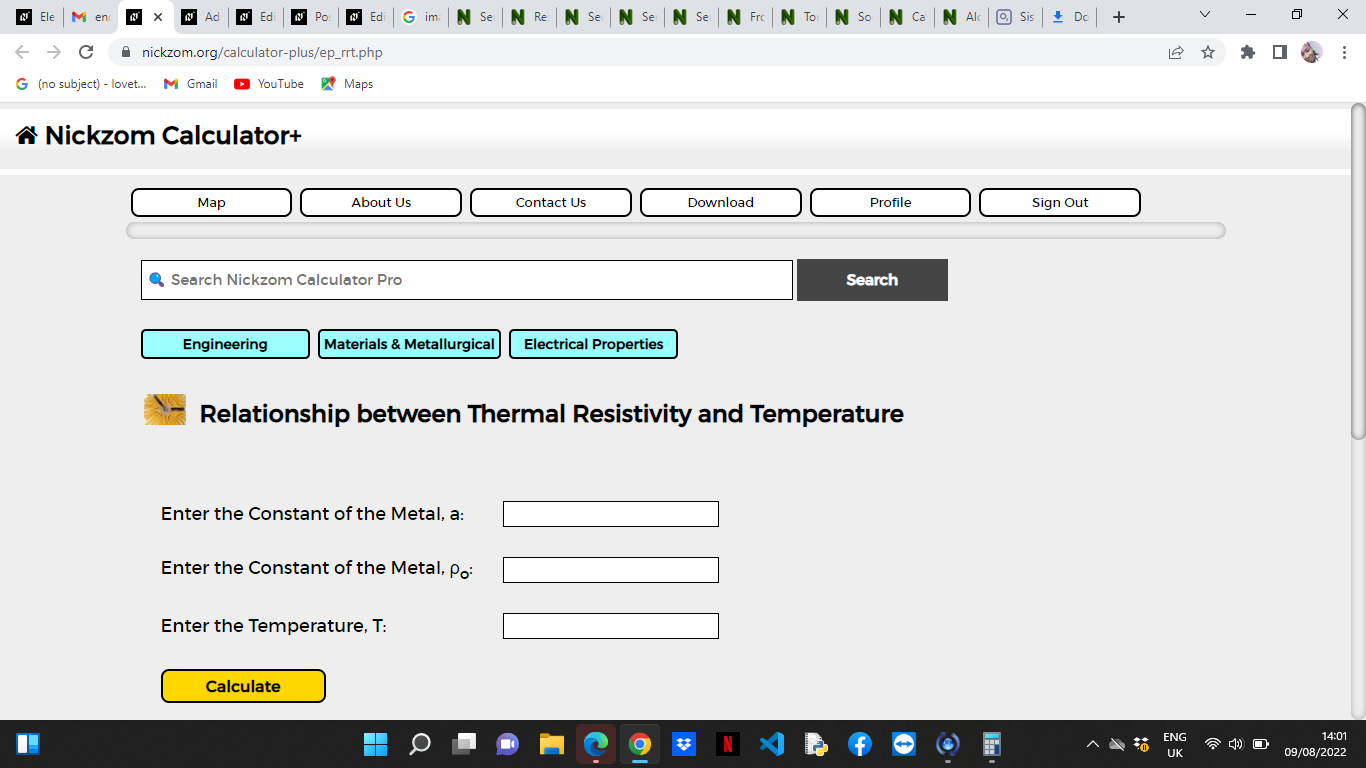Viewport: 1366px width, 768px height.
Task: Reload the current page
Action: 86,52
